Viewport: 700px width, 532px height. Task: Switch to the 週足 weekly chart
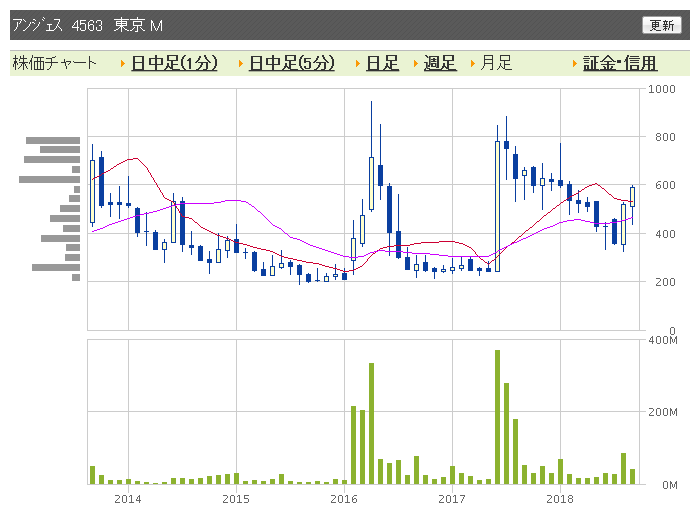point(440,63)
